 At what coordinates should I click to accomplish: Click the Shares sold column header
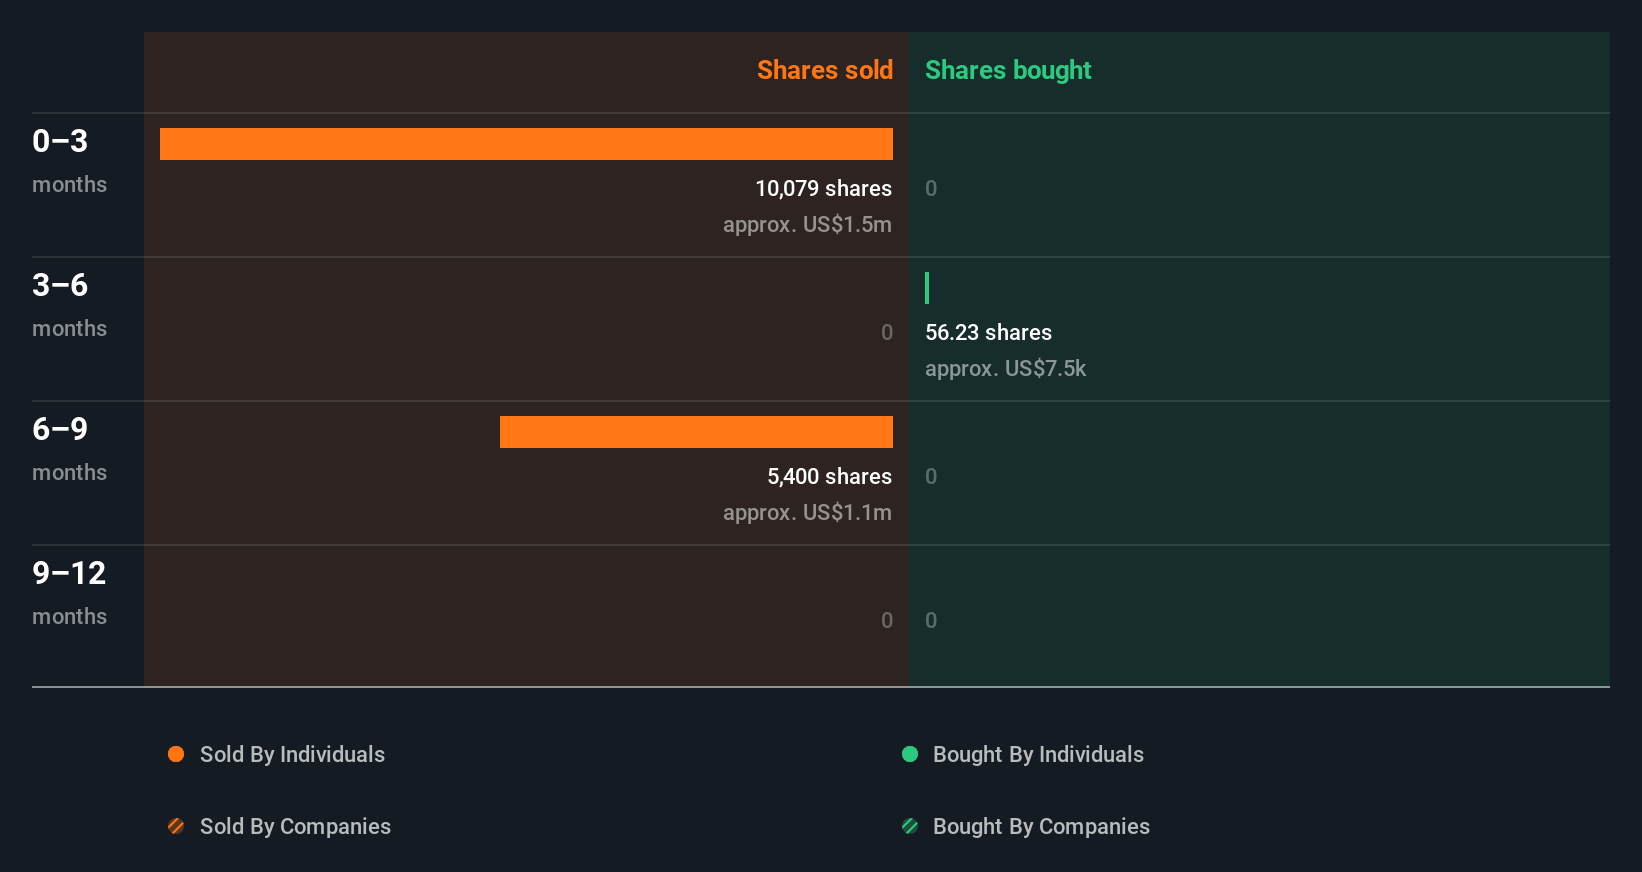point(824,70)
